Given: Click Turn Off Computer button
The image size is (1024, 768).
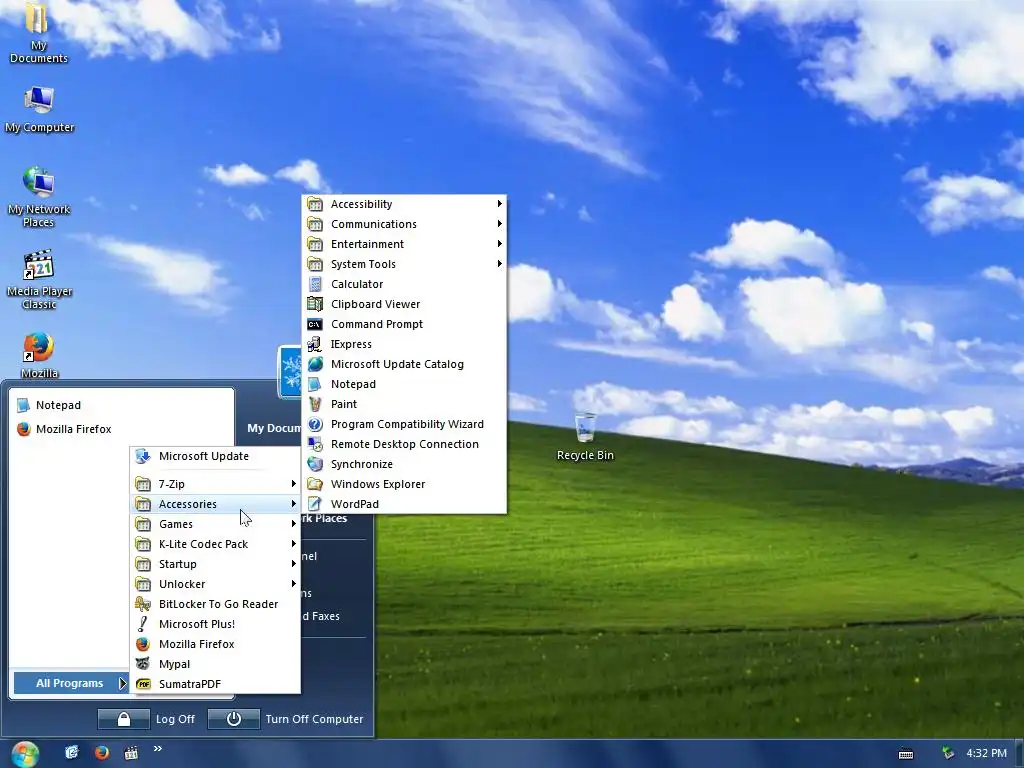Looking at the screenshot, I should pyautogui.click(x=286, y=719).
